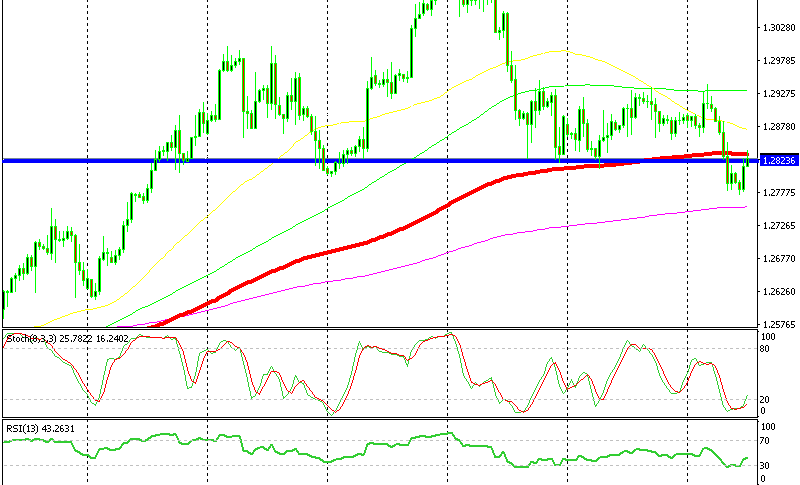This screenshot has height=485, width=800.
Task: Click the 1.26770 price axis label
Action: [779, 259]
